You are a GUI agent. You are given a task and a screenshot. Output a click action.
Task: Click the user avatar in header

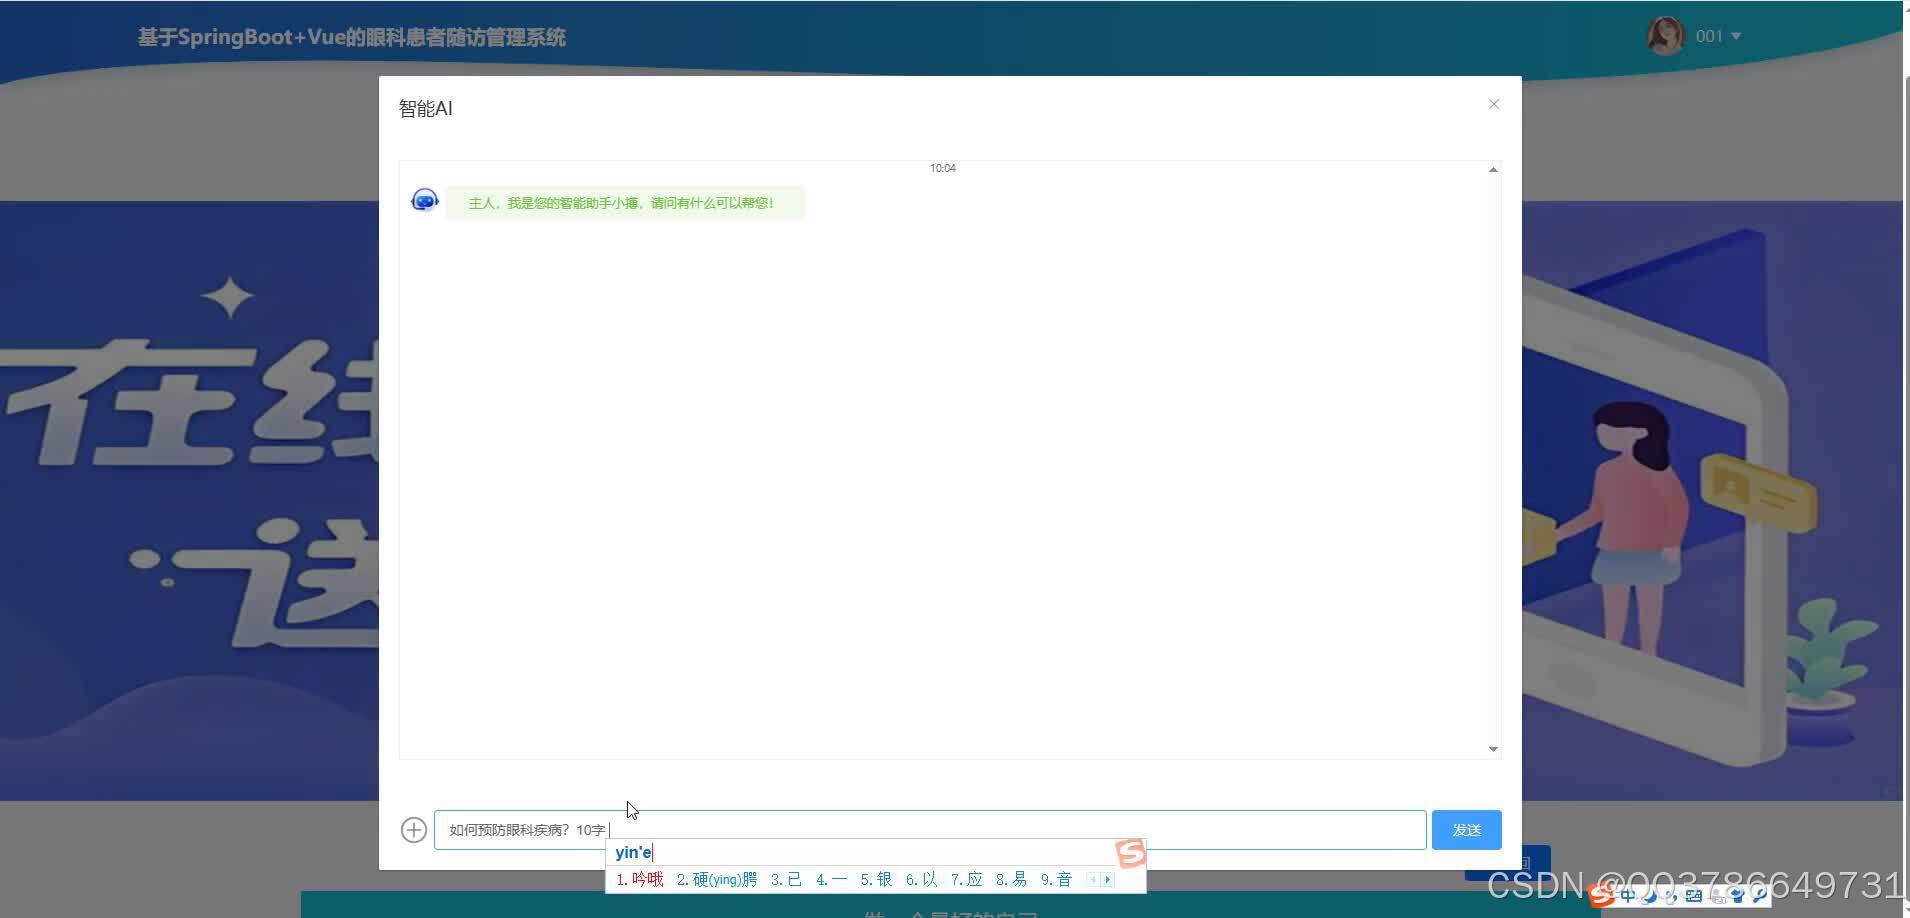point(1666,36)
